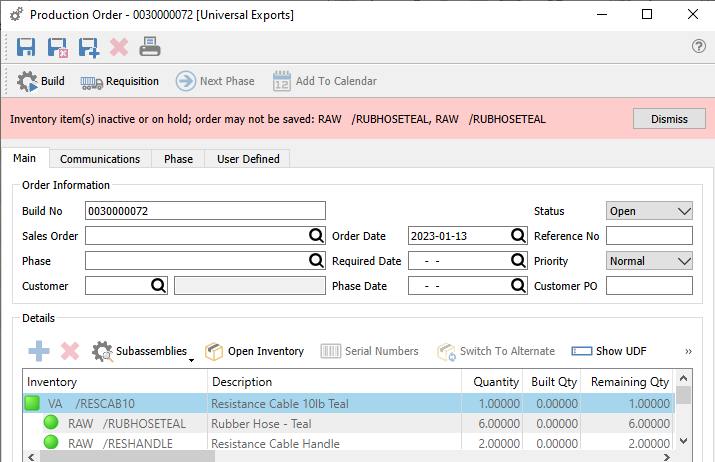715x462 pixels.
Task: Click the green circle beside RAW /RESHANDLE
Action: (51, 442)
